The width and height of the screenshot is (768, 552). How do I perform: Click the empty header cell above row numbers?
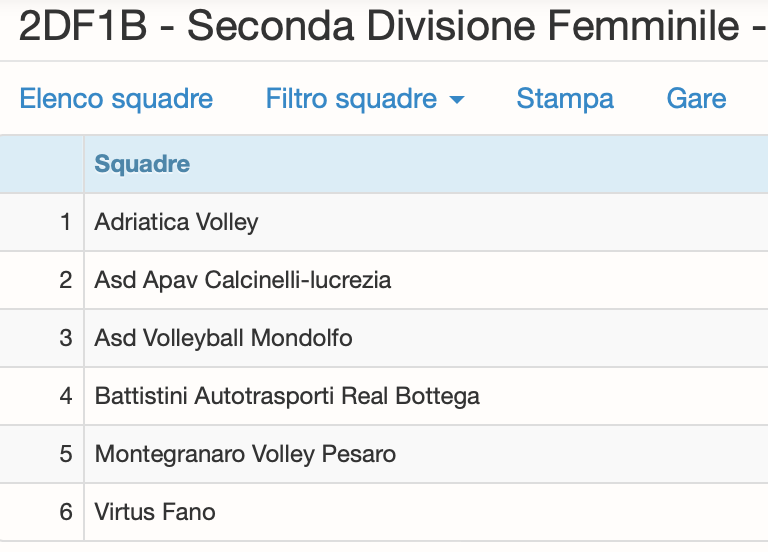42,164
